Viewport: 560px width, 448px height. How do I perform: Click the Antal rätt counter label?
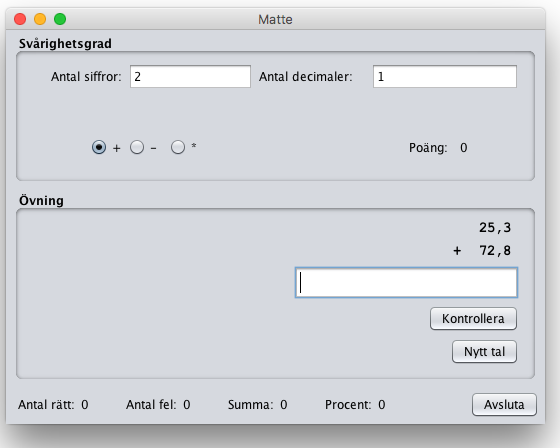[x=46, y=404]
